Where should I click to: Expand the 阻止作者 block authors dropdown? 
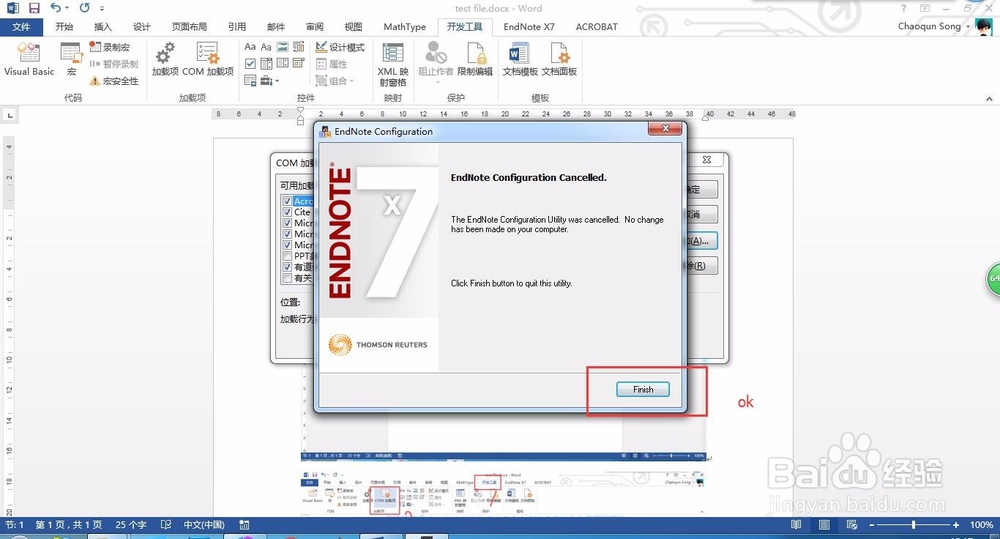pos(437,82)
